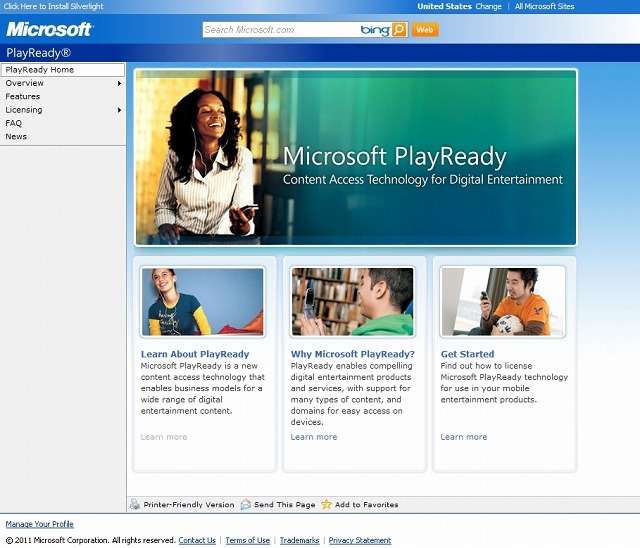
Task: Open the Why Microsoft PlayReady? heading link
Action: click(353, 354)
